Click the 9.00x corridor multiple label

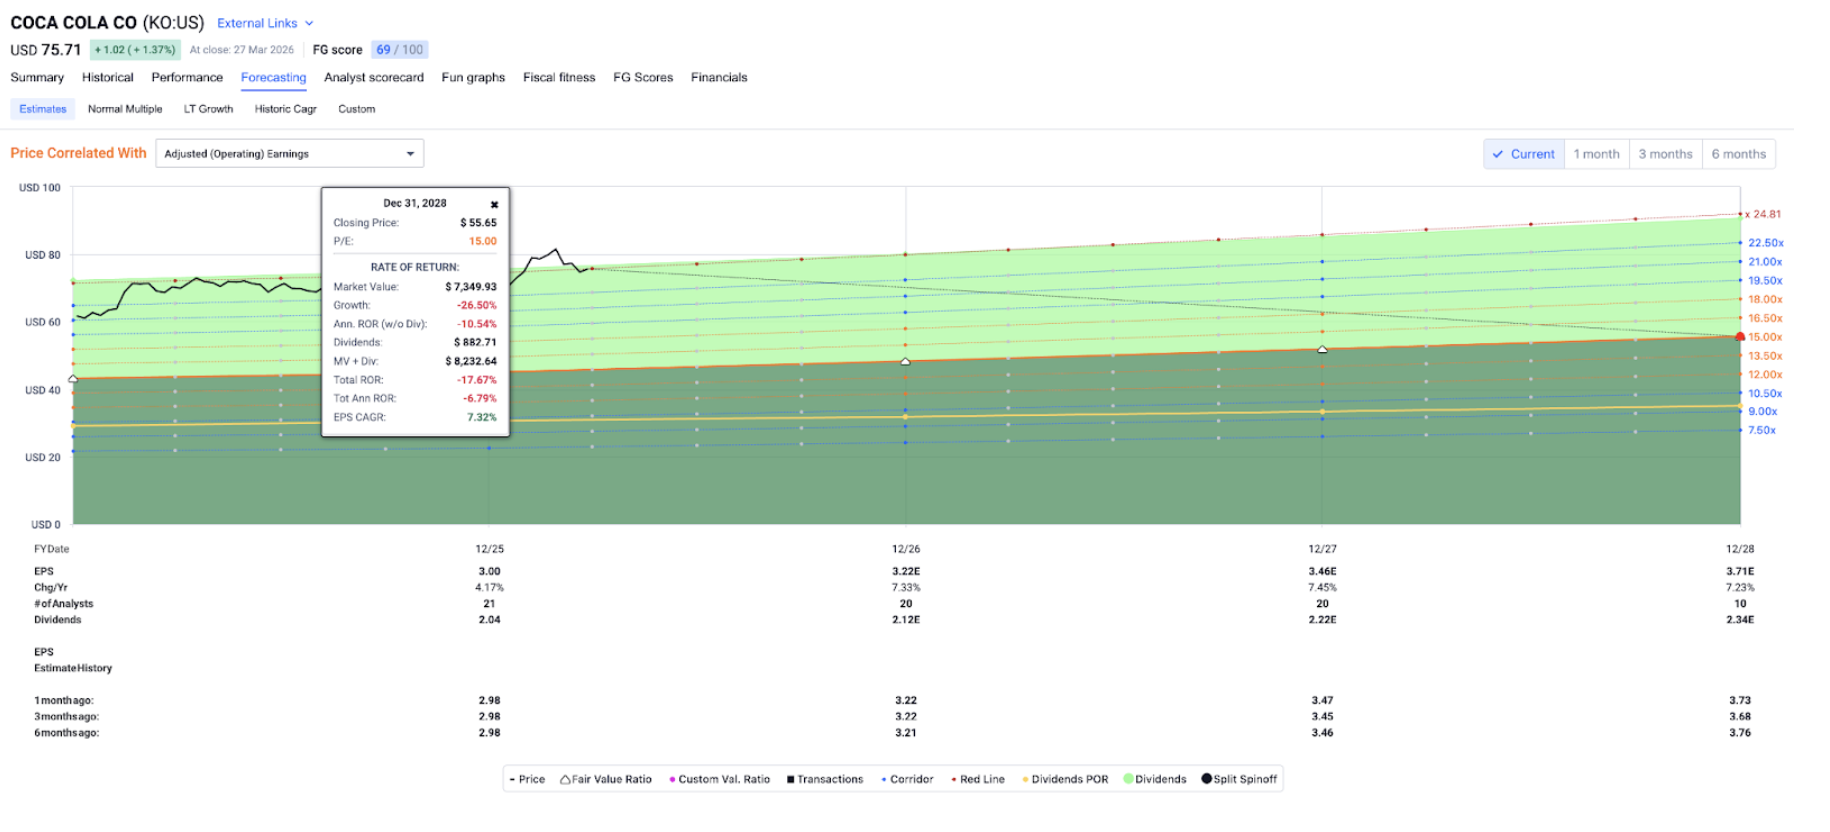tap(1763, 412)
